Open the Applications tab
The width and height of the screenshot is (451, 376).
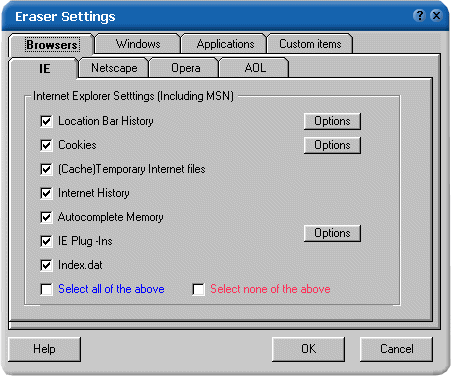coord(225,44)
